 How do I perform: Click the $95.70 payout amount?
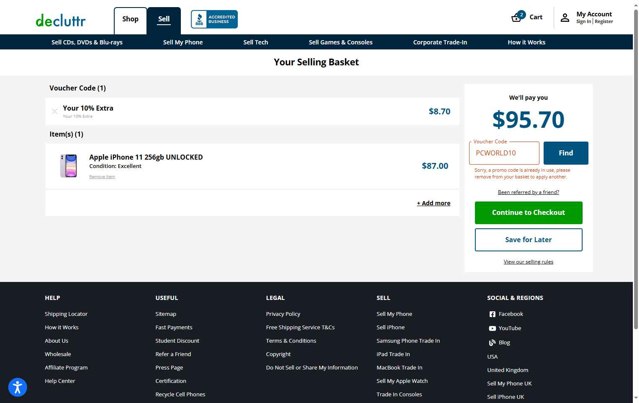click(x=528, y=119)
